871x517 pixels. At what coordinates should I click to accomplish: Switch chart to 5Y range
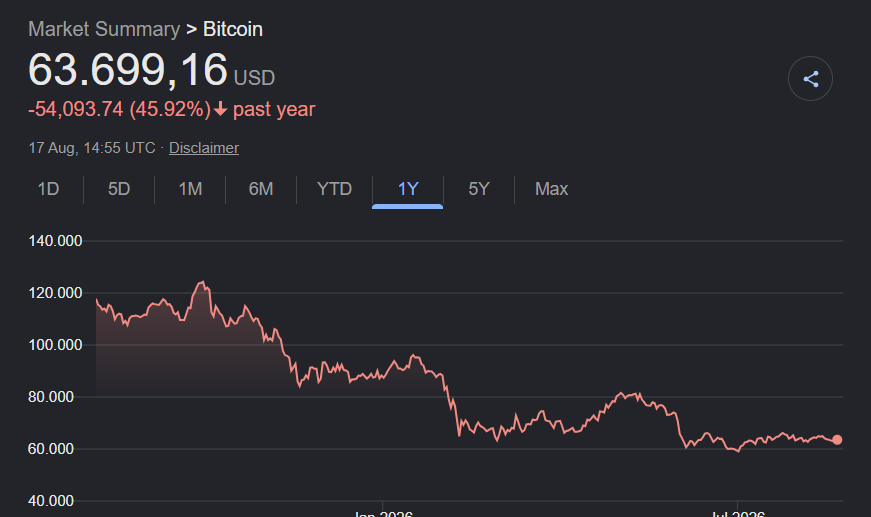(479, 189)
